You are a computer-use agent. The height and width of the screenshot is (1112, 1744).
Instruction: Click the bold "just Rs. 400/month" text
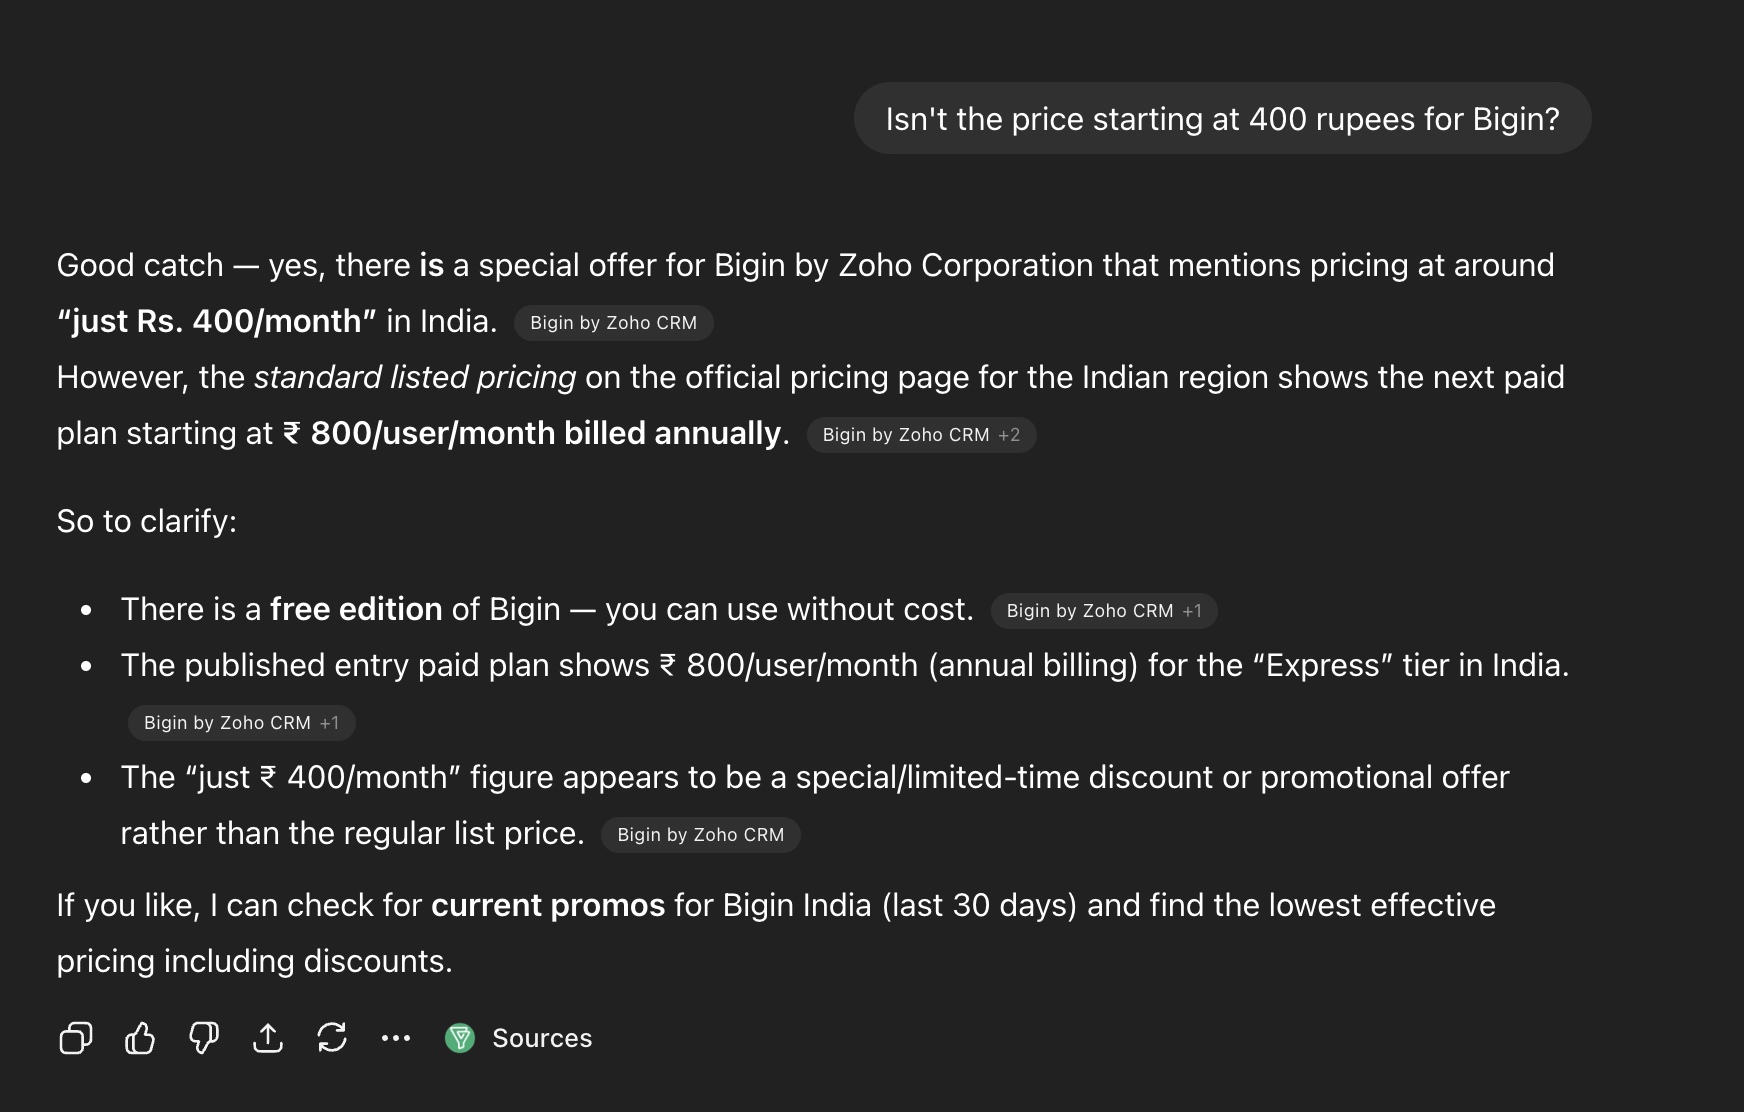[216, 321]
